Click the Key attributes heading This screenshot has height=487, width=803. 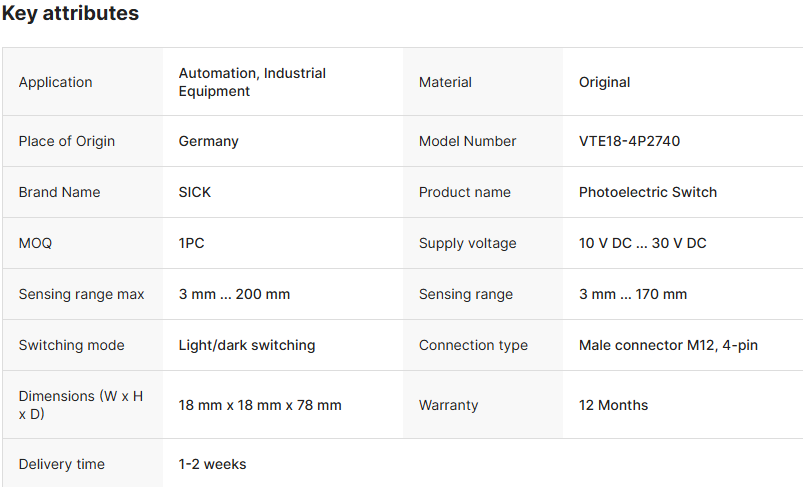[x=70, y=14]
